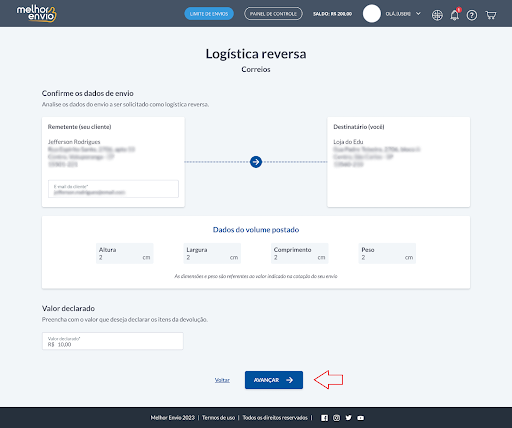Select the Saldo balance text
The width and height of the screenshot is (512, 428).
(x=332, y=14)
